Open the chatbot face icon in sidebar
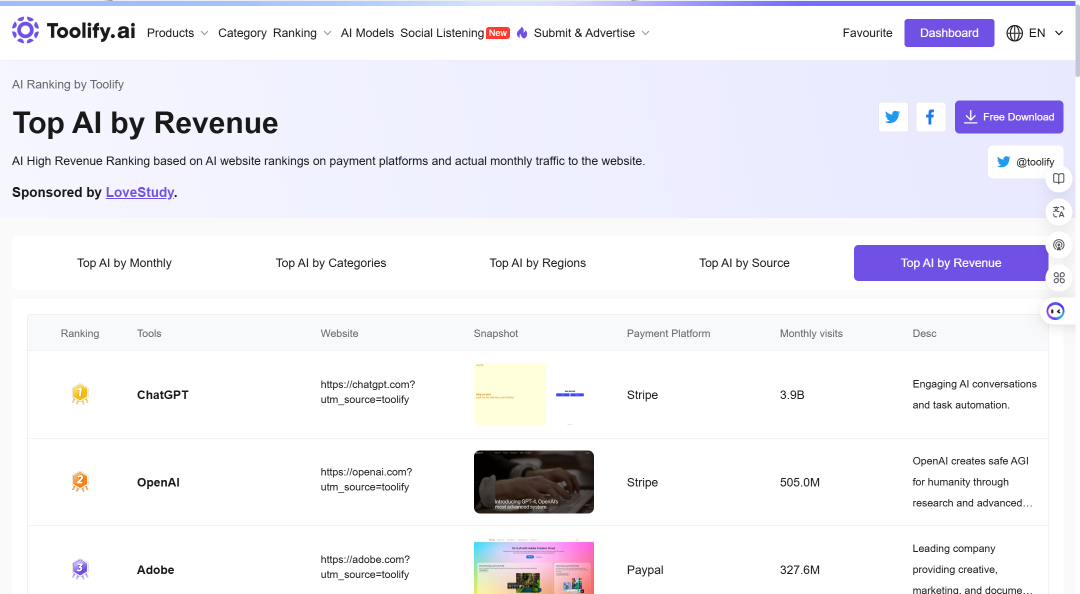 (1055, 311)
